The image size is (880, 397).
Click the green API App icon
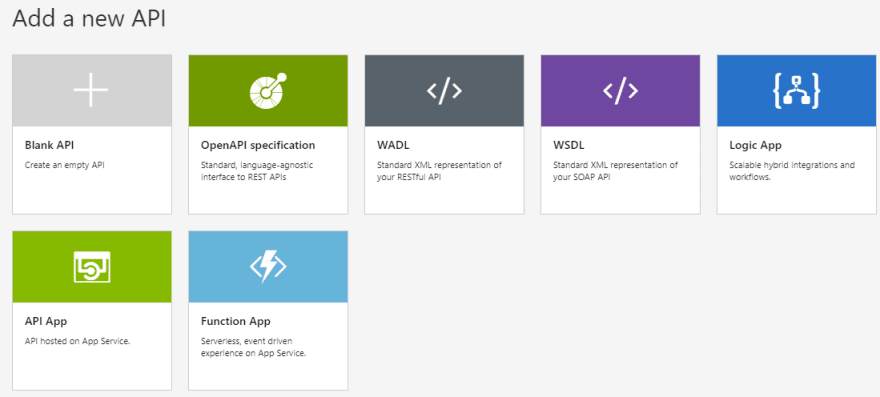tap(92, 267)
